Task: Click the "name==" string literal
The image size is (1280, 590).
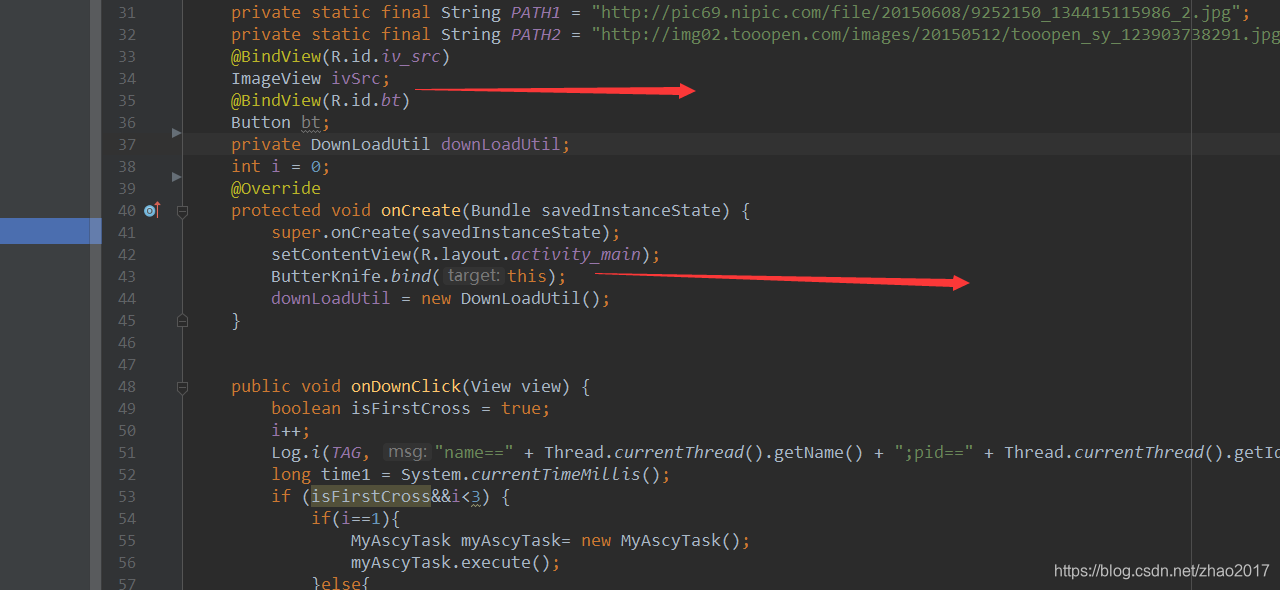Action: 474,452
